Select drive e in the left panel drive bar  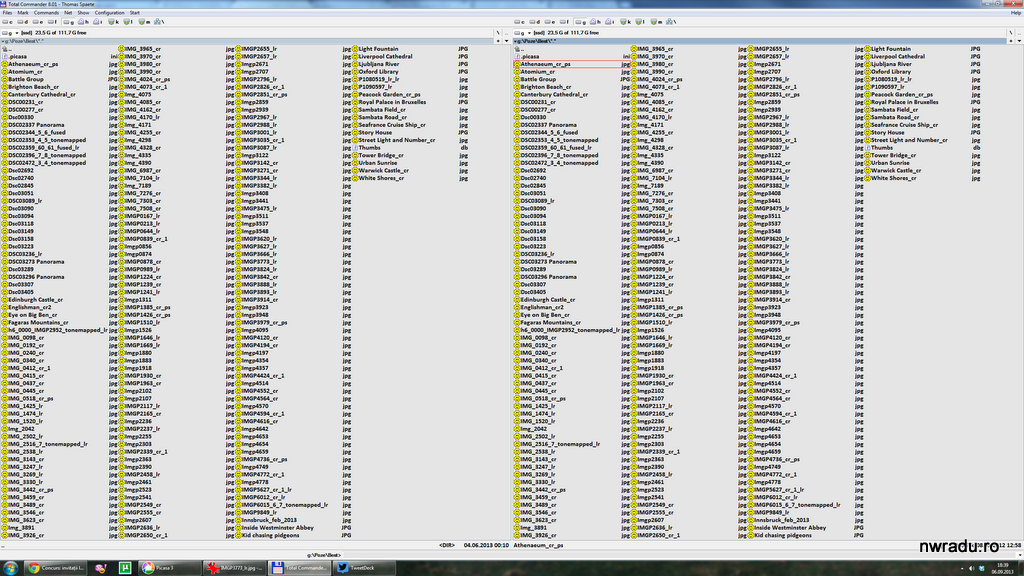click(39, 22)
